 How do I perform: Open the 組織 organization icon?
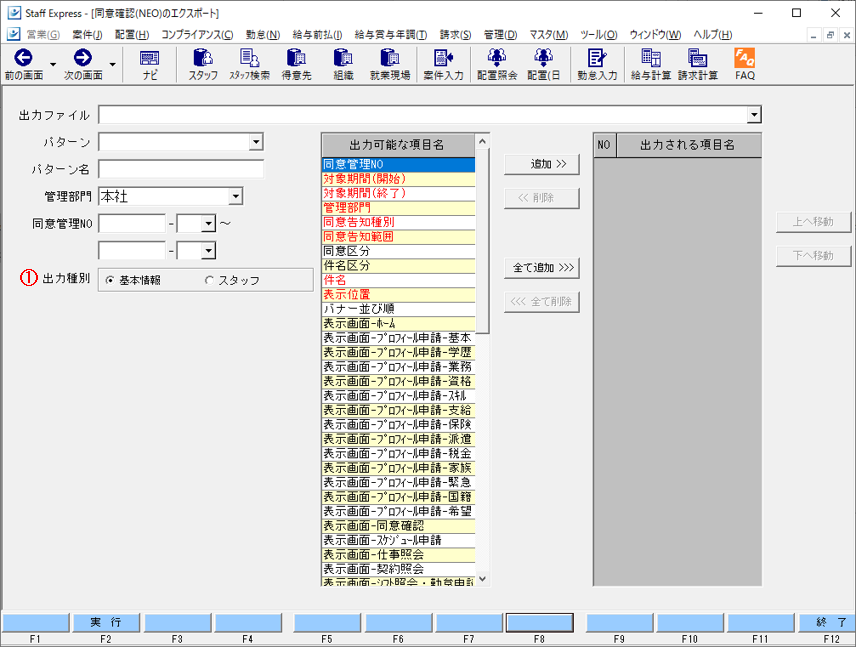point(343,64)
